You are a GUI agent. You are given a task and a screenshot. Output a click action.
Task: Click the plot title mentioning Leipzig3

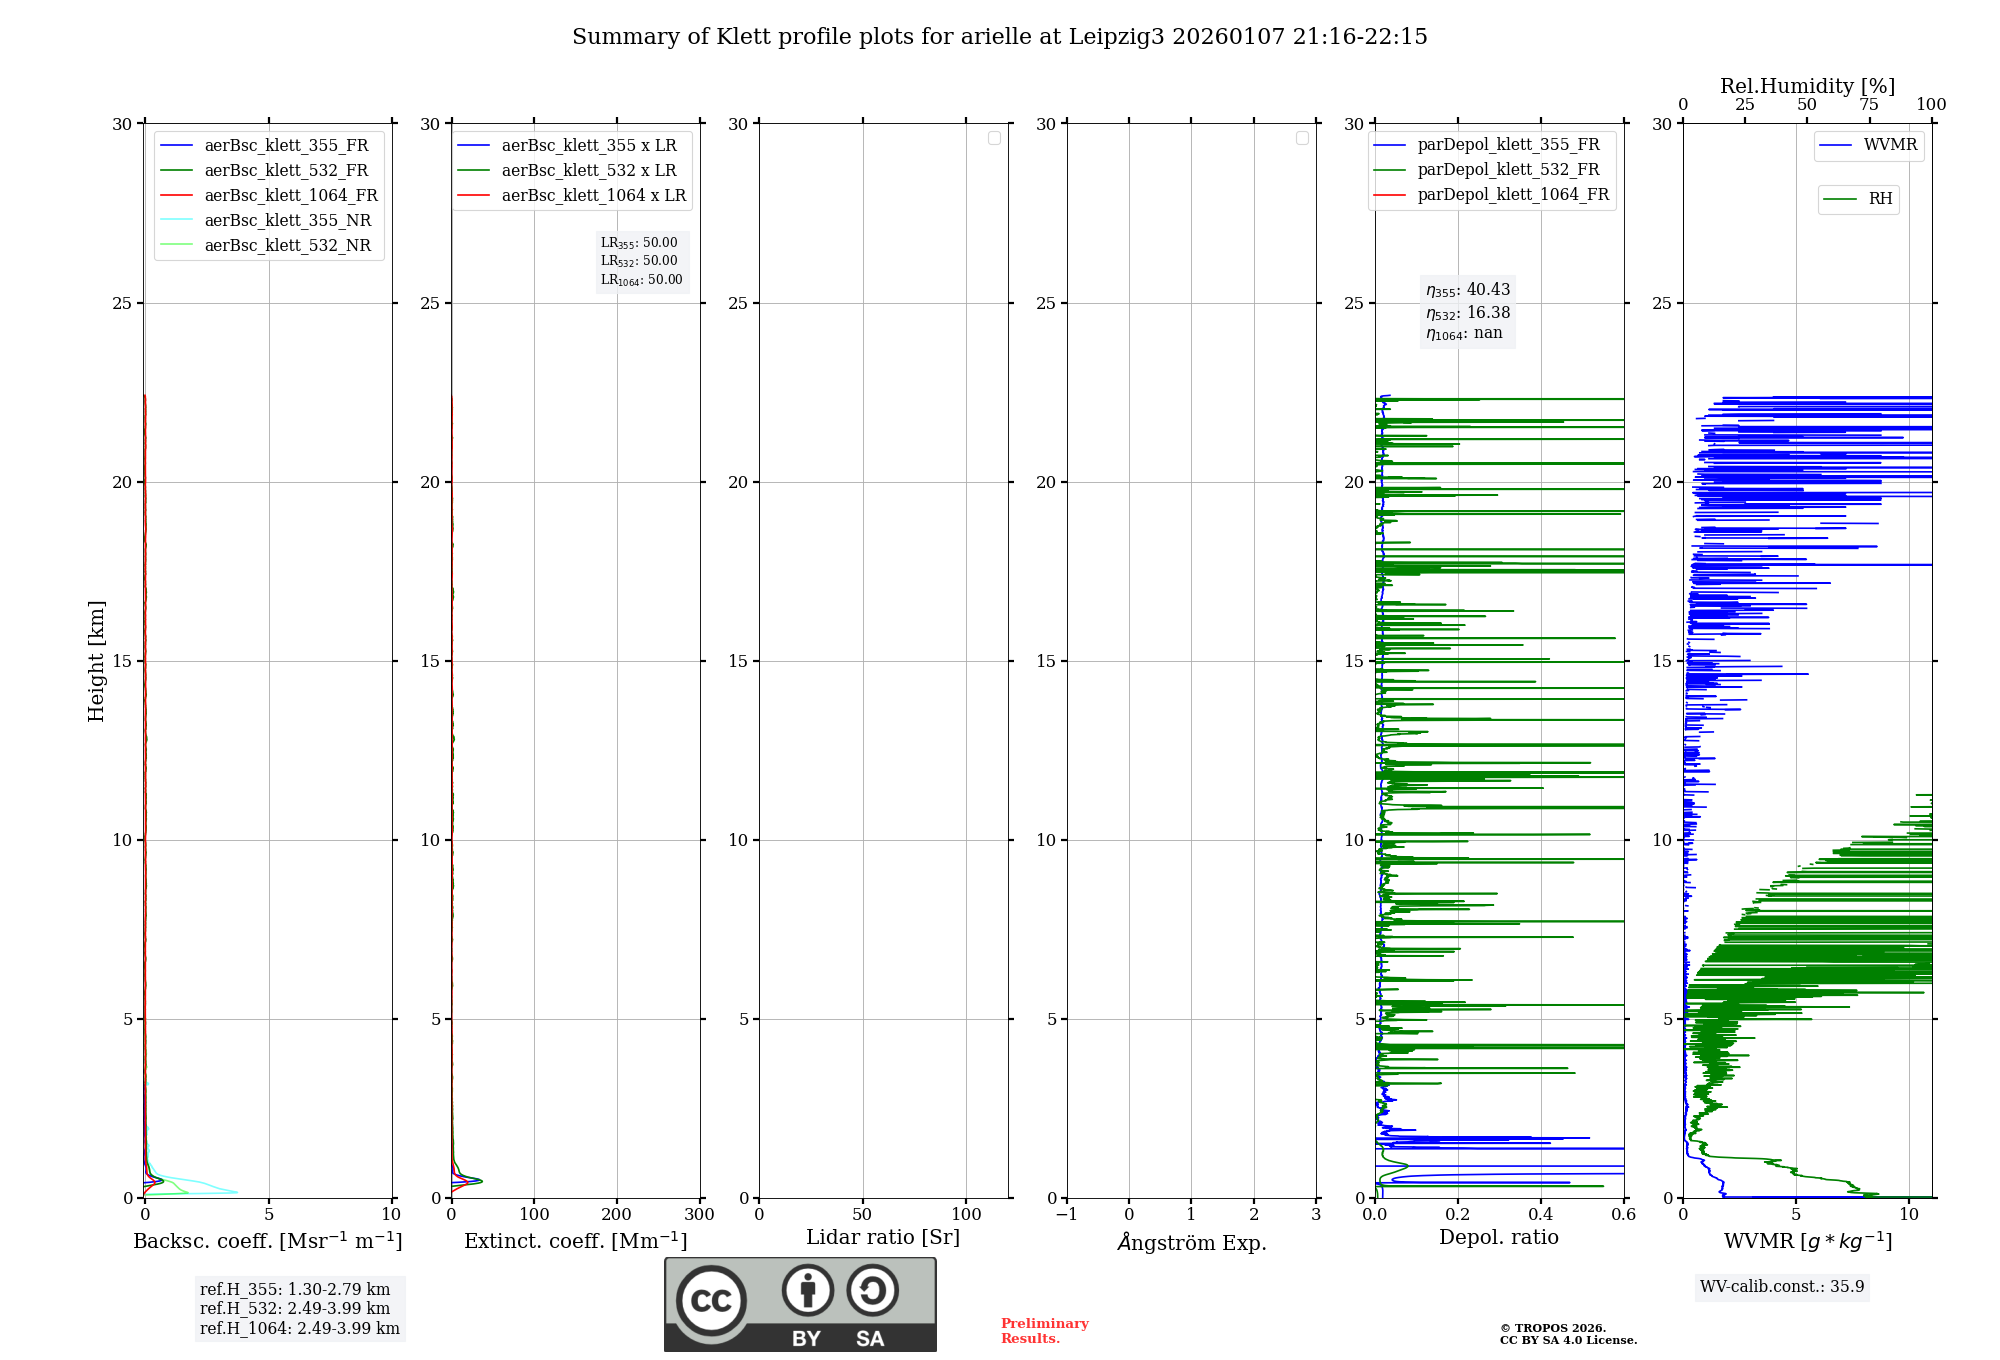pos(999,37)
